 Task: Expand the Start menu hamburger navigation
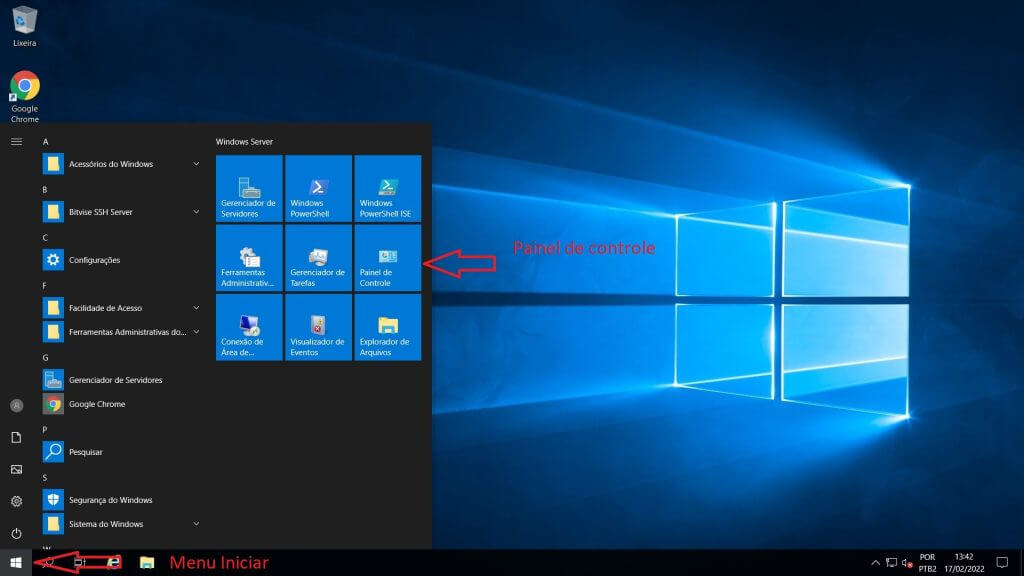16,142
